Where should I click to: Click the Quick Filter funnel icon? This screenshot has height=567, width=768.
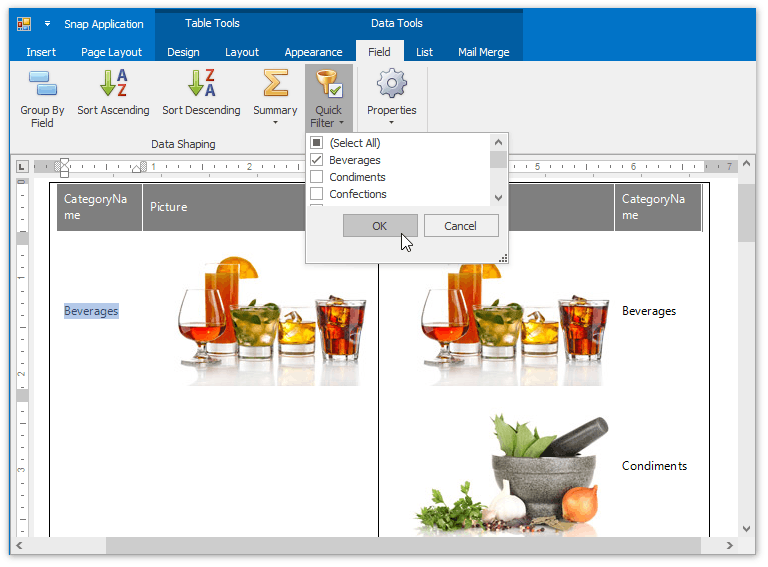(328, 83)
